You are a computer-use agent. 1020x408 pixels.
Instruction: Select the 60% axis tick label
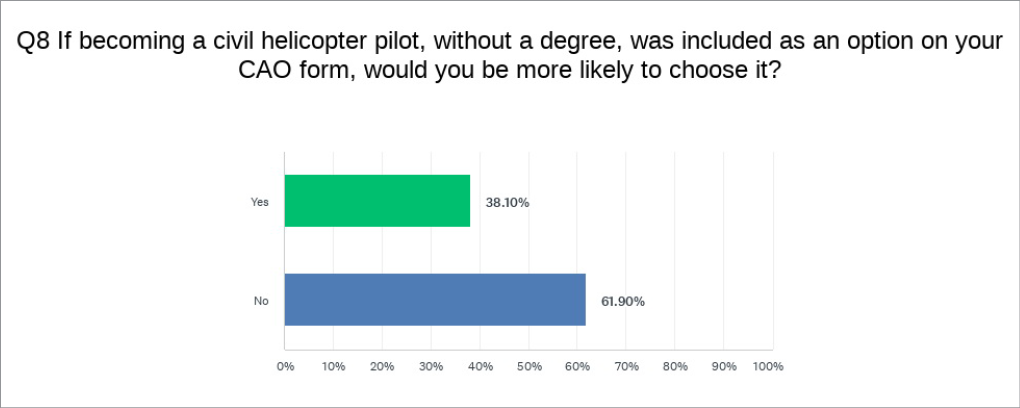[577, 366]
